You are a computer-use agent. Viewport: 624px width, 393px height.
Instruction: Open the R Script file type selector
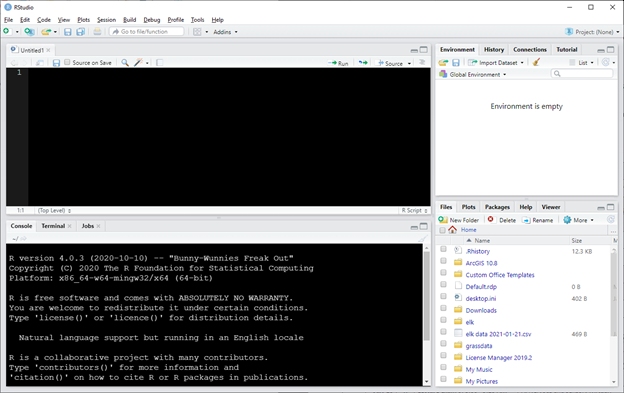pos(414,210)
